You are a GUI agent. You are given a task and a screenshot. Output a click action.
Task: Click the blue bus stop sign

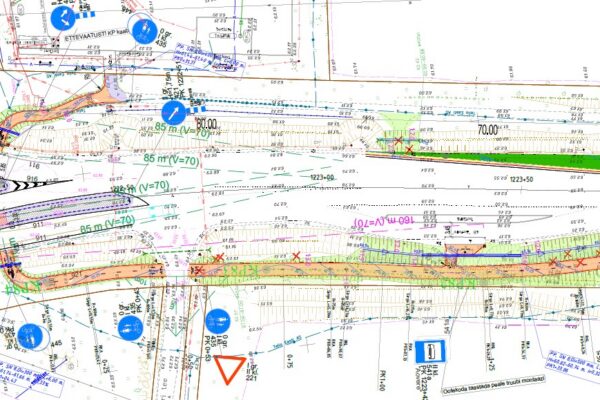[x=427, y=351]
